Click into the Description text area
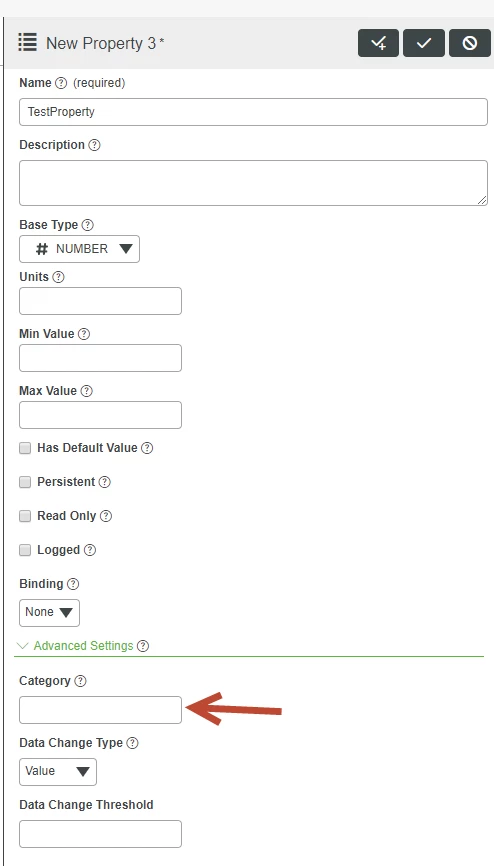This screenshot has height=866, width=494. pos(254,183)
